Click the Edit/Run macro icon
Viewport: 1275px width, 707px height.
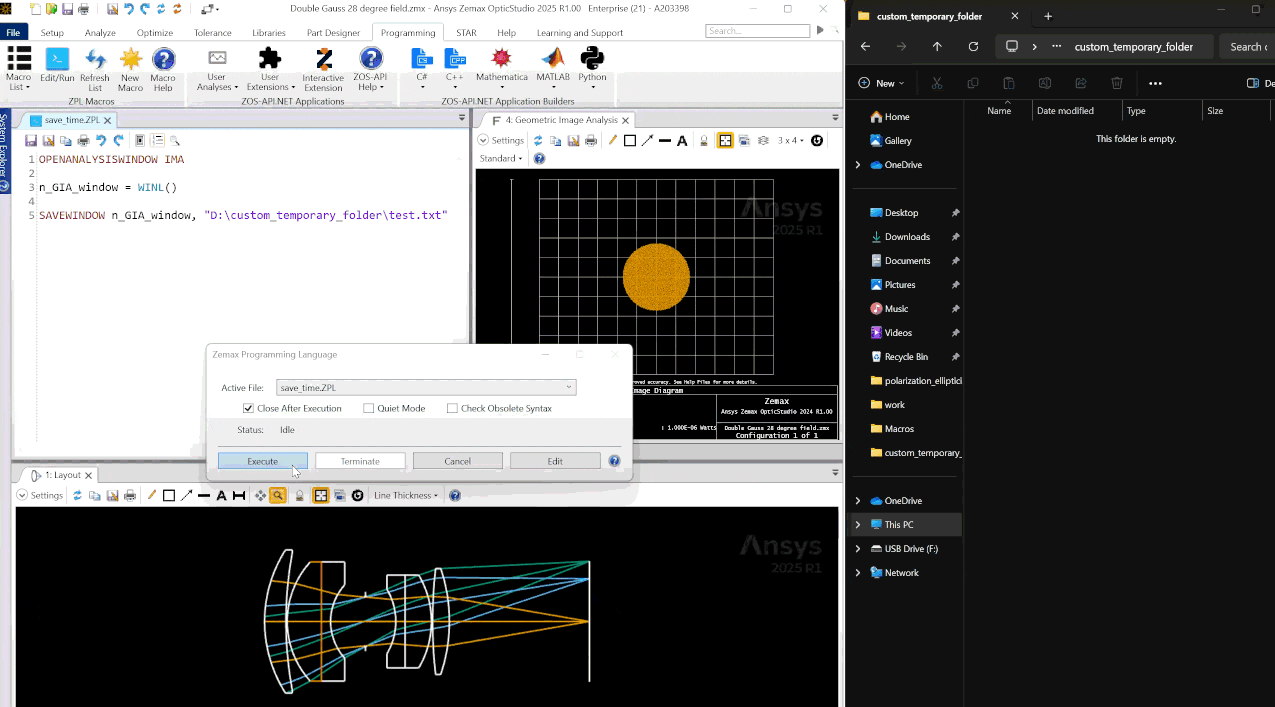click(57, 67)
